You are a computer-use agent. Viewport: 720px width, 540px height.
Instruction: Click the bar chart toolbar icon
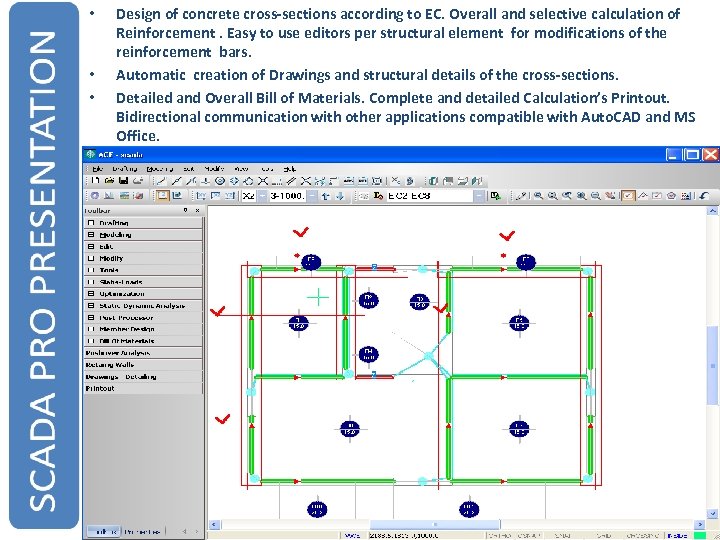coord(109,196)
